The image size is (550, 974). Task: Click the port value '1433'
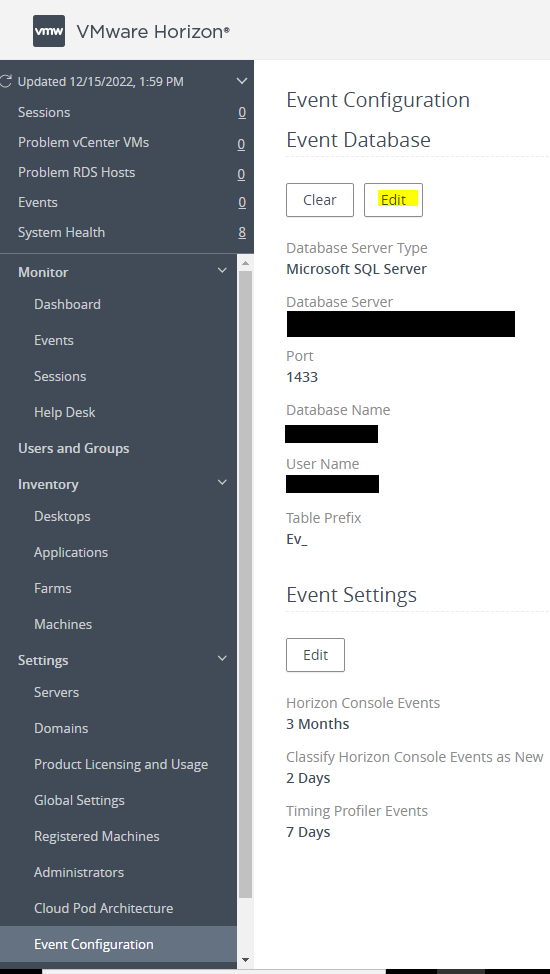pos(302,377)
